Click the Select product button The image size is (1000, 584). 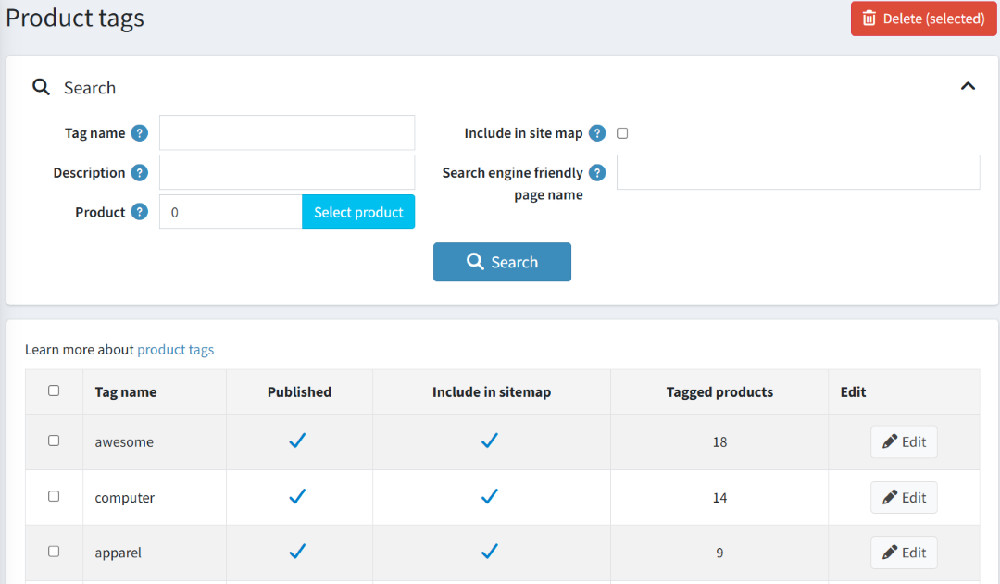[x=358, y=211]
